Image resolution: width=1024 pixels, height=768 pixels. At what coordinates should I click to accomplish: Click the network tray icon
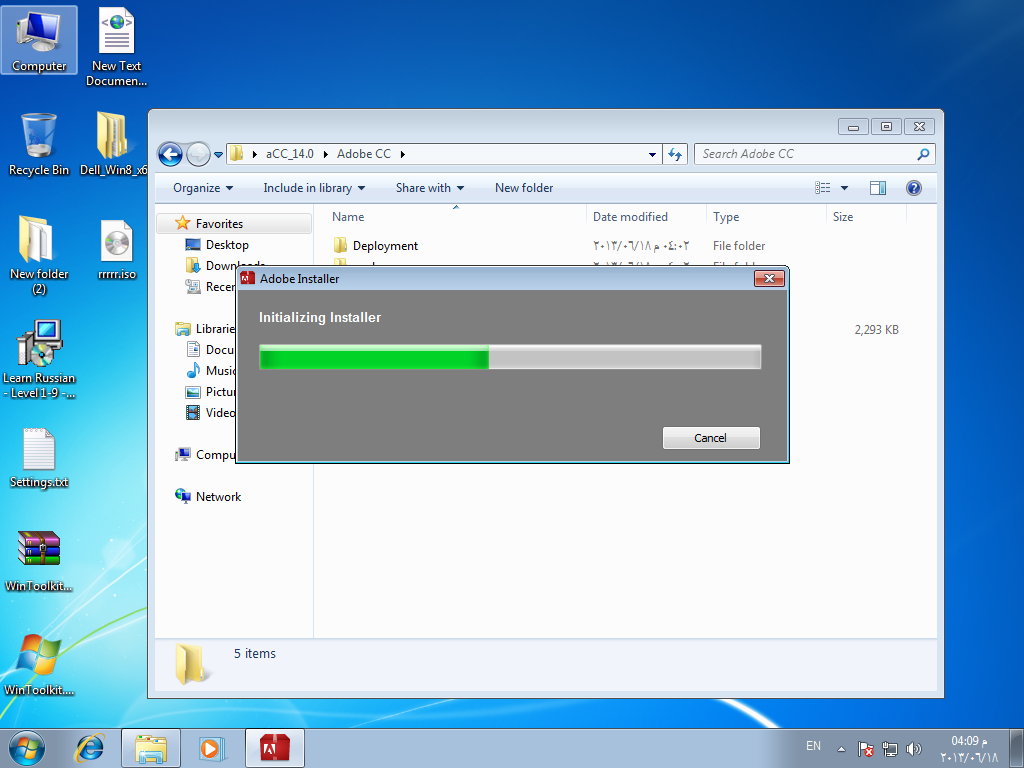(x=889, y=749)
